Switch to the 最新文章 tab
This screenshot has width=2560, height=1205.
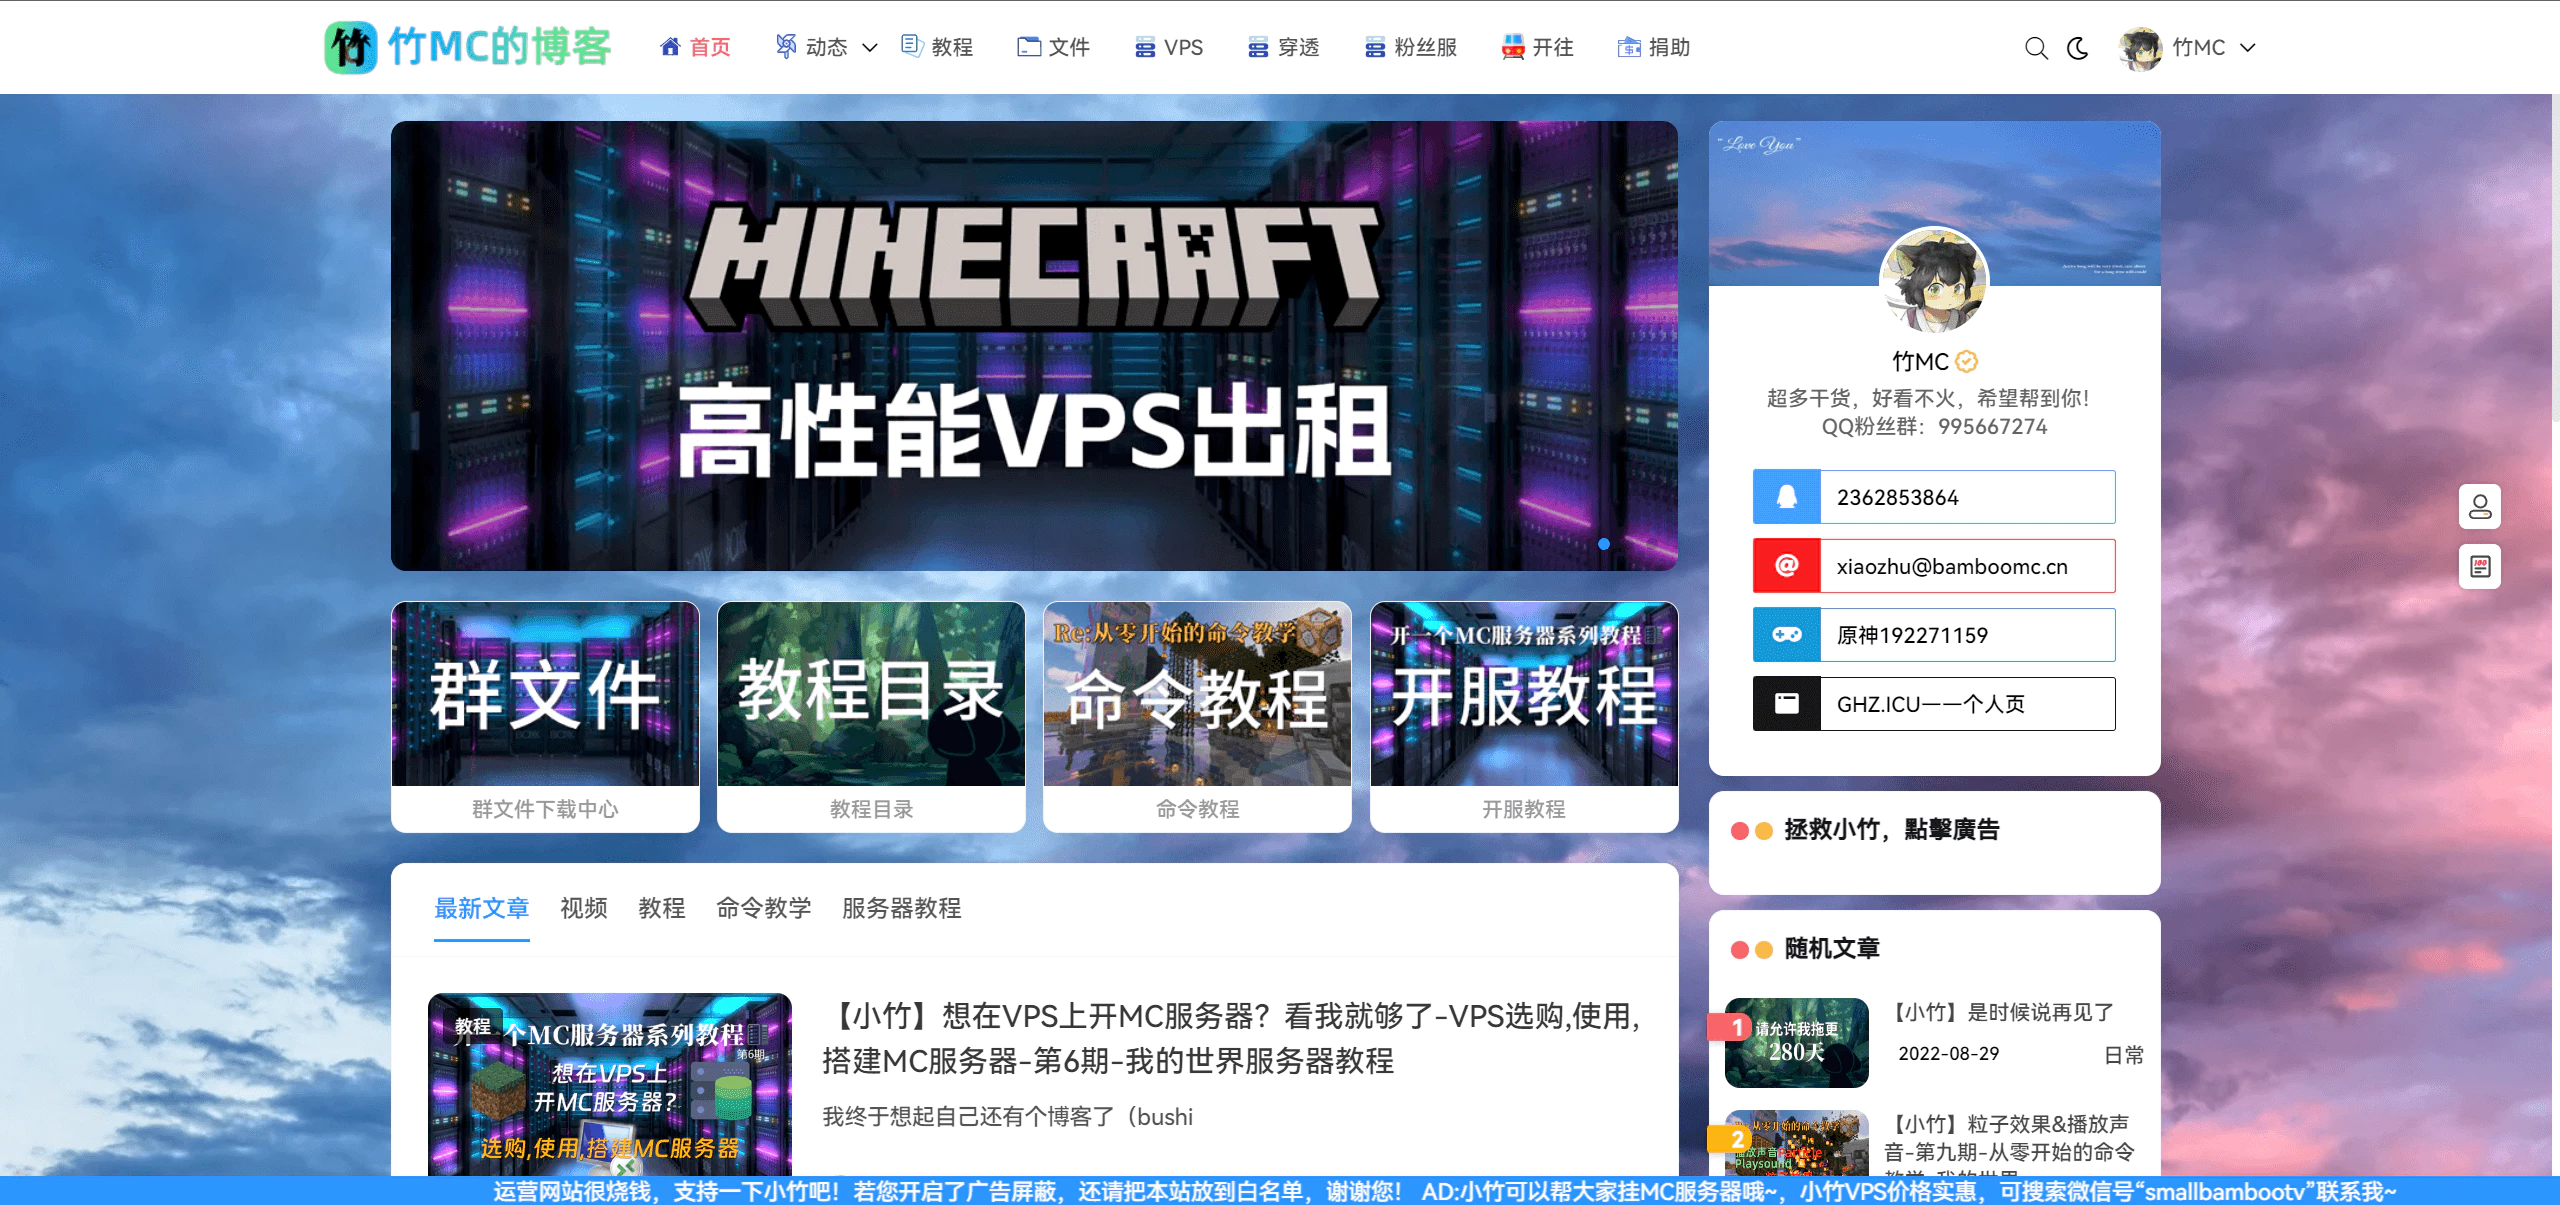pyautogui.click(x=481, y=908)
